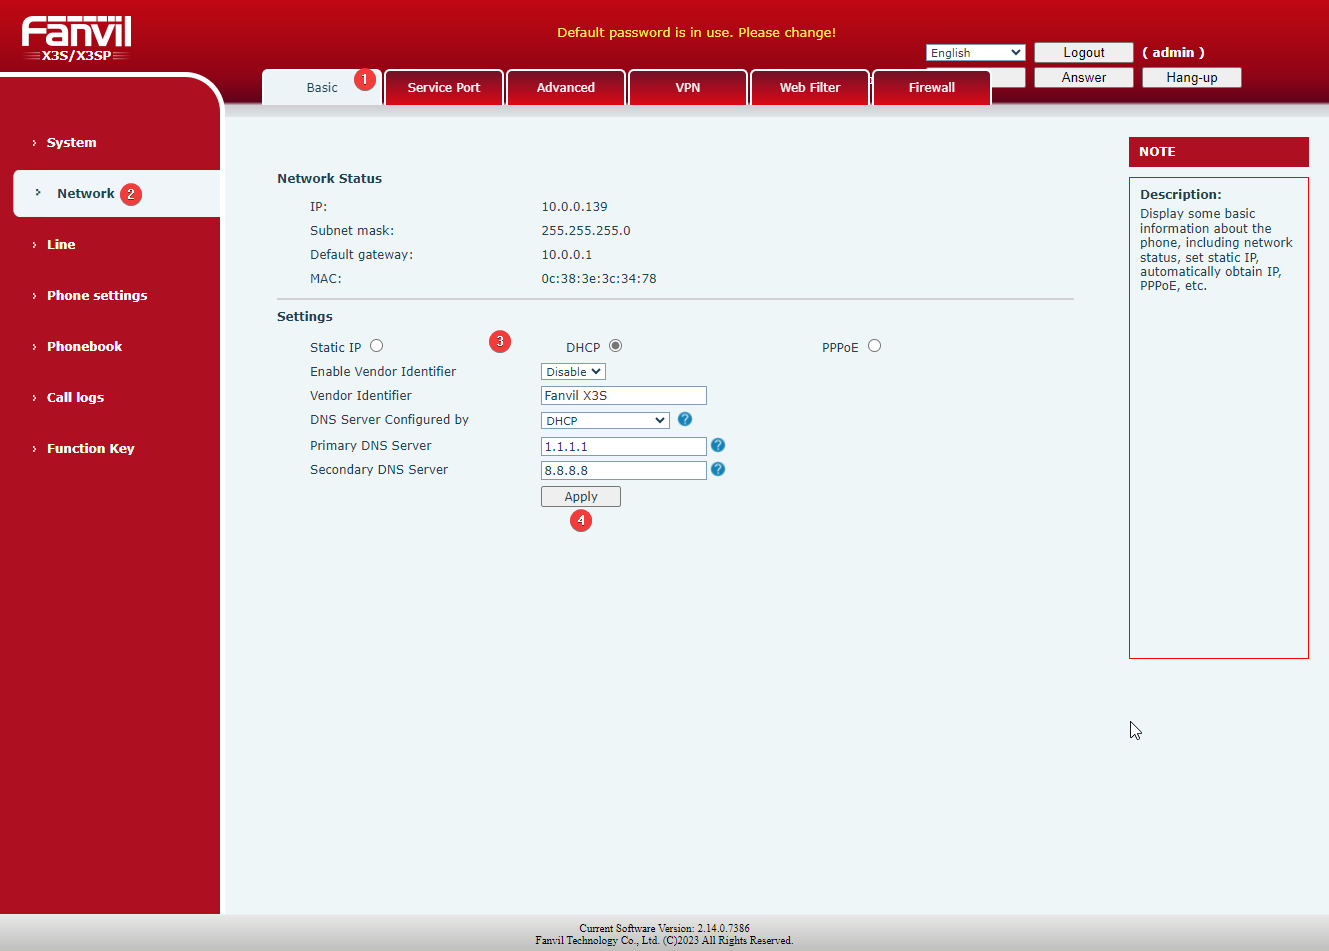
Task: Open the English language selector
Action: [975, 53]
